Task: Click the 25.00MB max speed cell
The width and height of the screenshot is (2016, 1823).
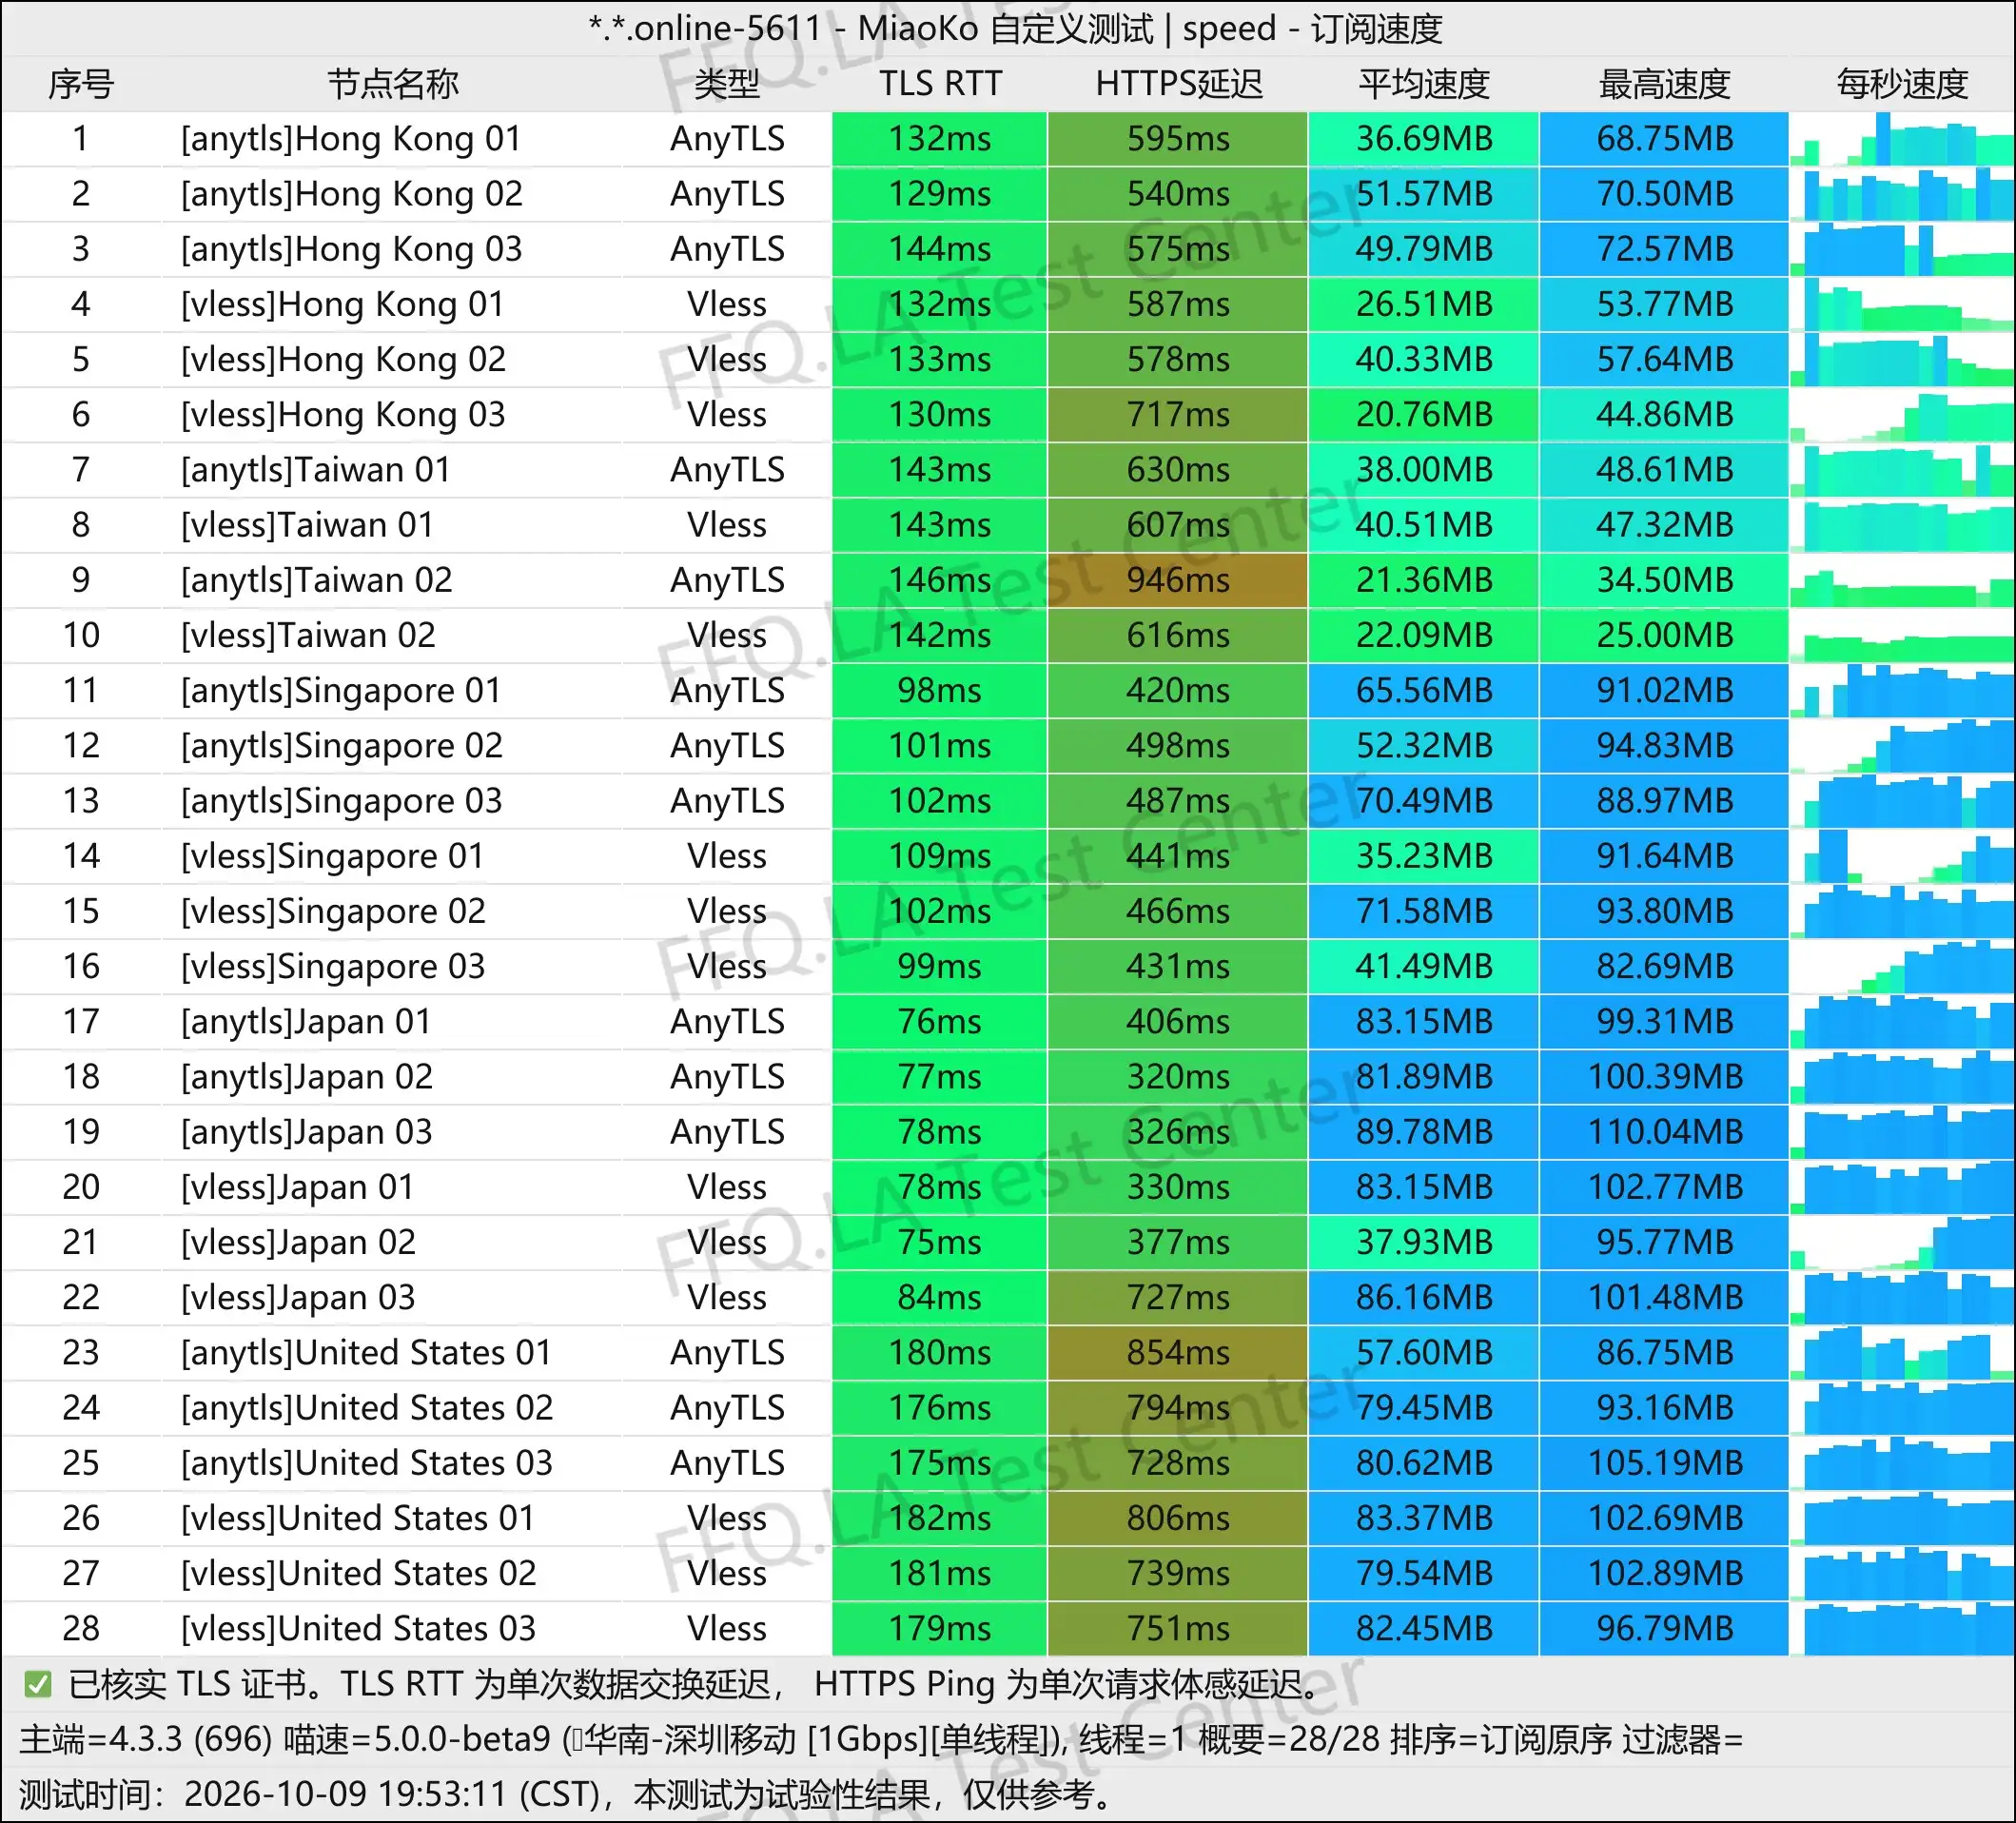Action: point(1664,635)
